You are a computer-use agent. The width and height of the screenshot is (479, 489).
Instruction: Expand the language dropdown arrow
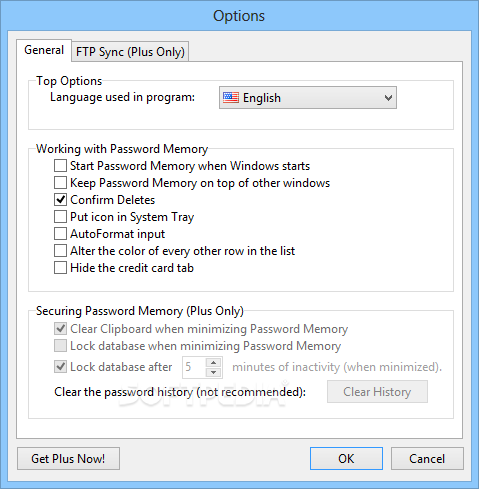388,98
